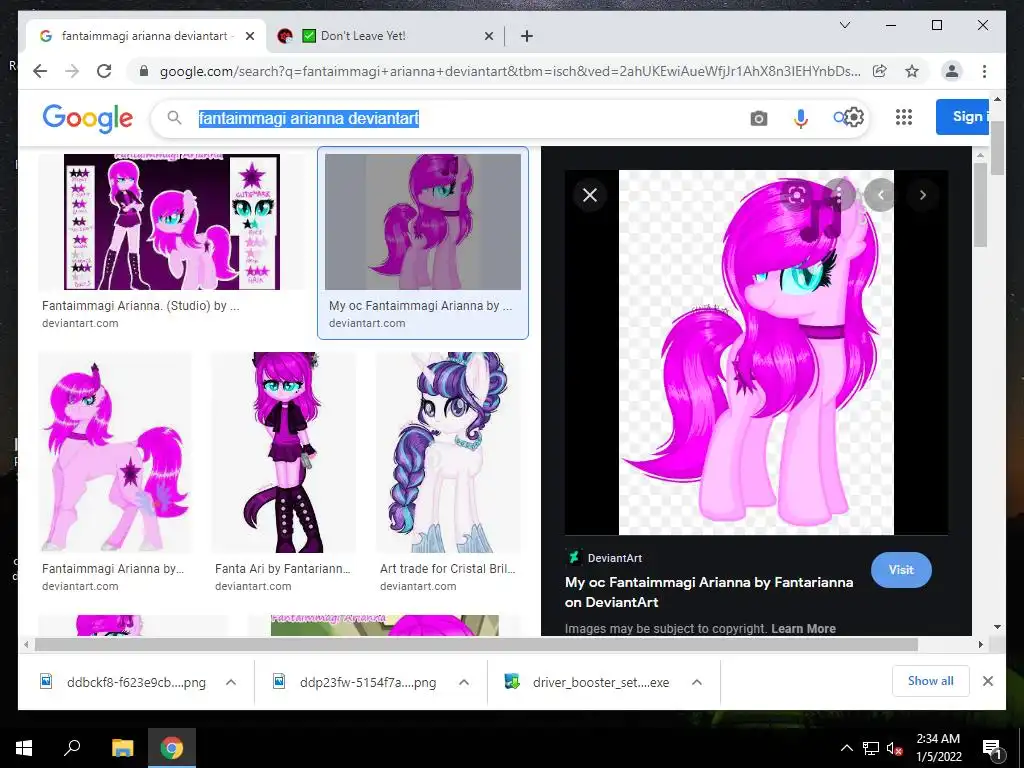Close the image preview panel

coord(590,195)
